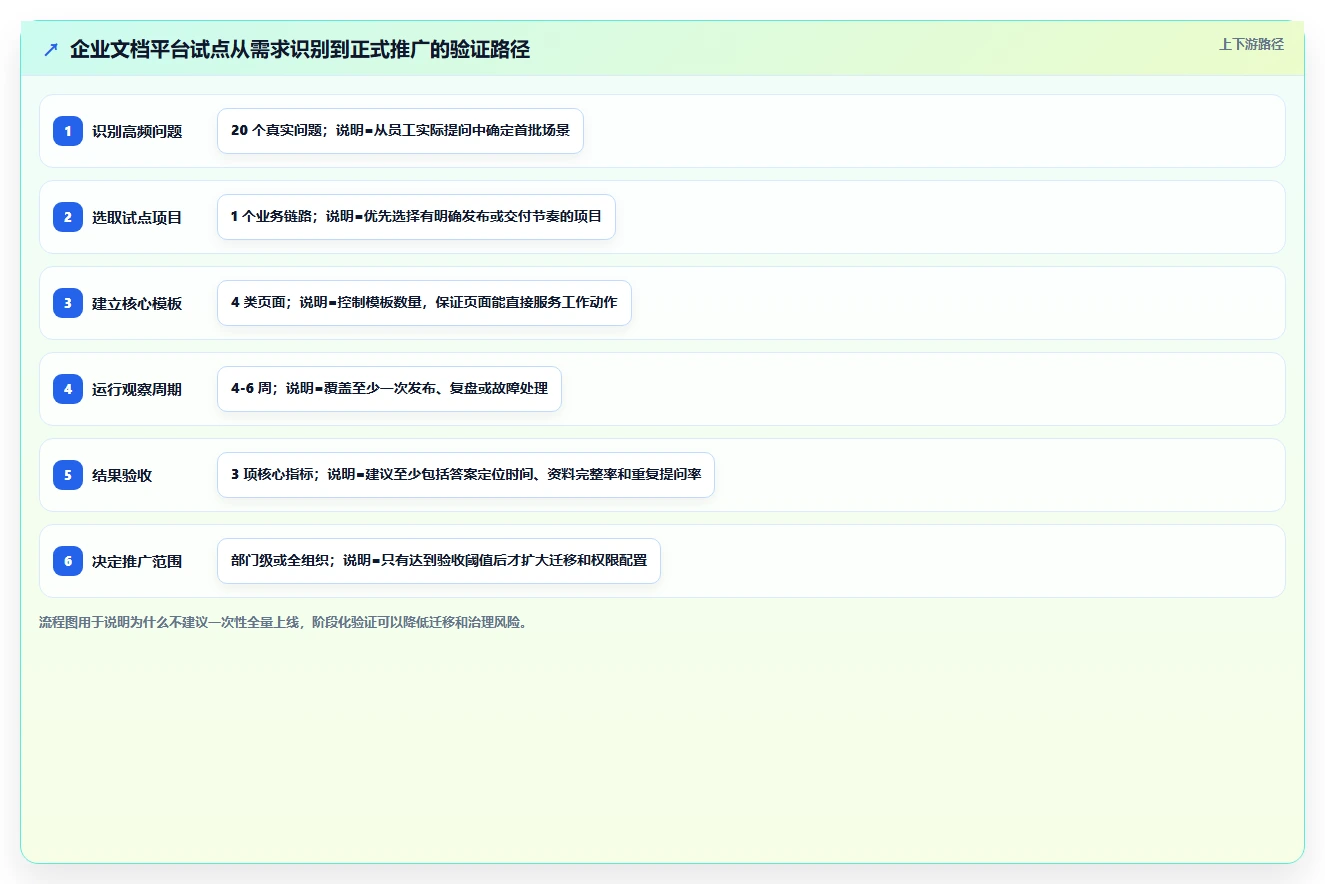Screen dimensions: 1325x884
Task: Select step number 3 badge
Action: pos(68,303)
